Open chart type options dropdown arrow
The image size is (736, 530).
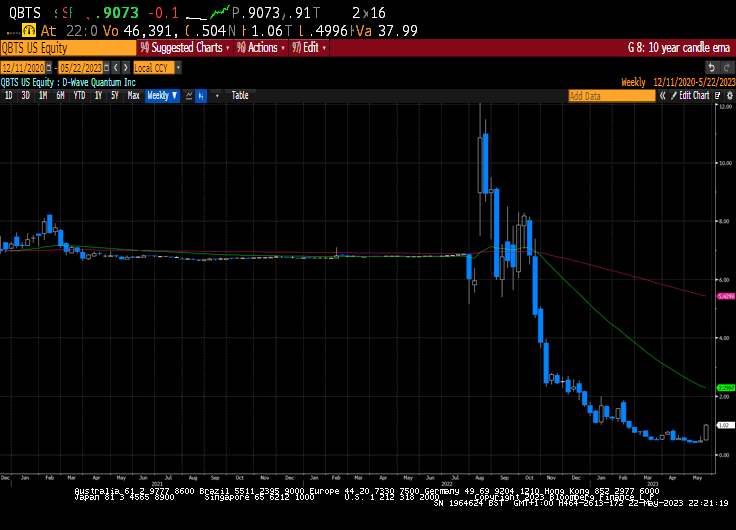(x=217, y=96)
